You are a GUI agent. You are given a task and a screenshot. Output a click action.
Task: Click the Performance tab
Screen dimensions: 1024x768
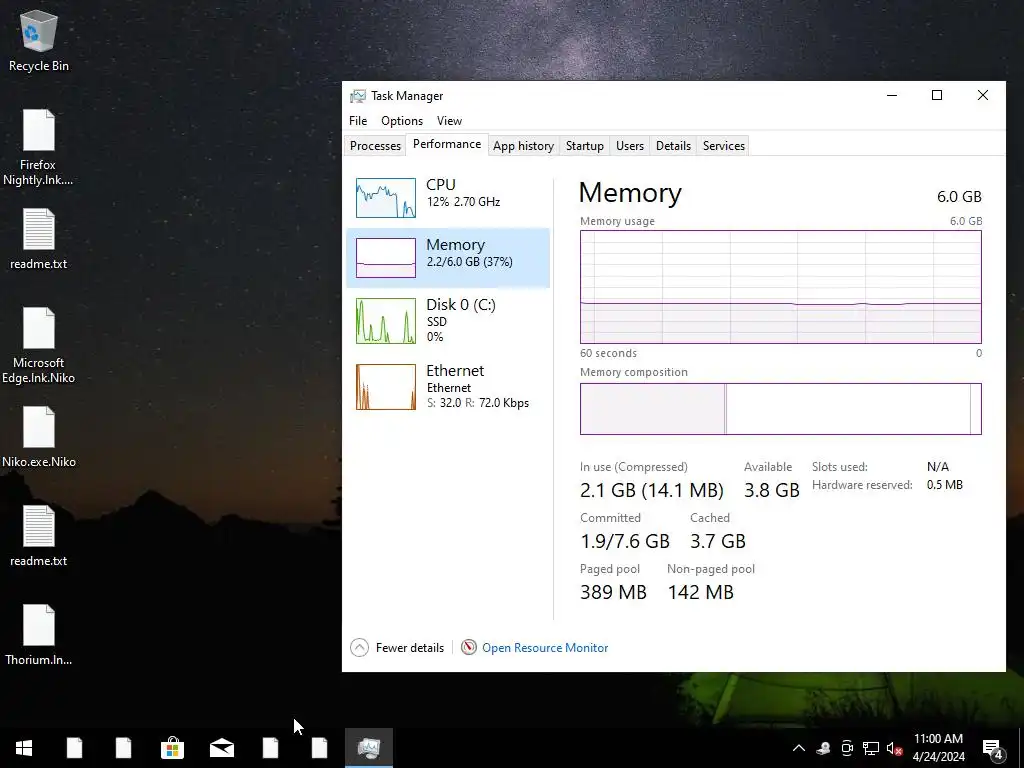447,144
